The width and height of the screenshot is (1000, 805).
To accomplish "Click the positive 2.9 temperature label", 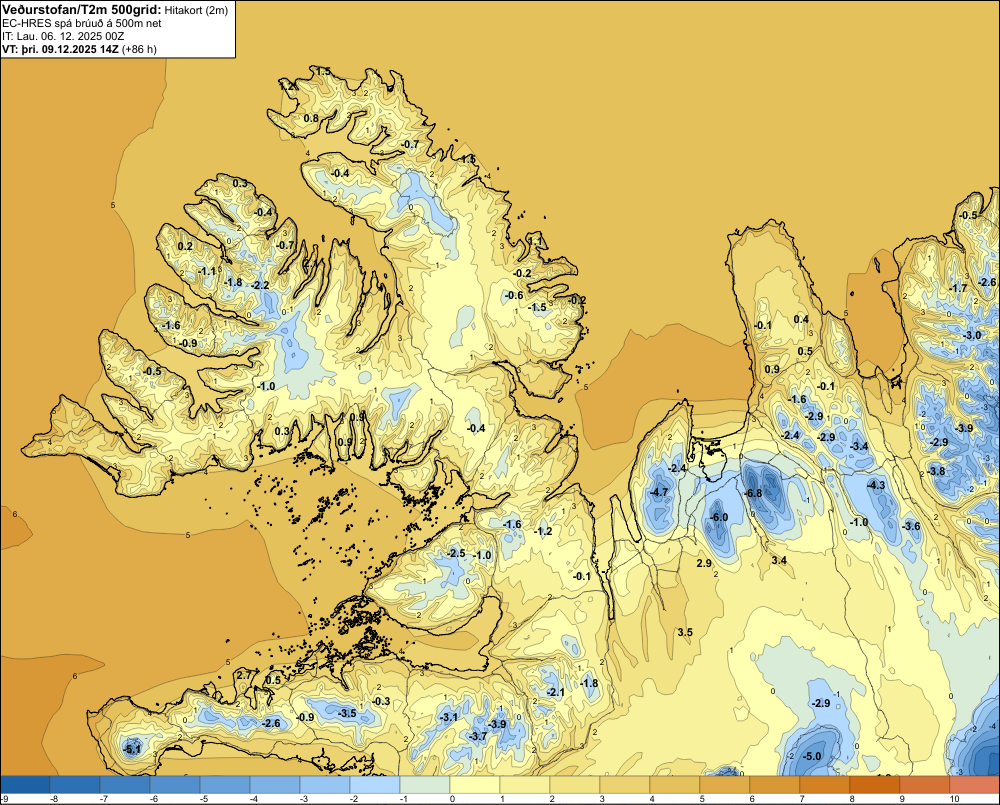I will 703,563.
